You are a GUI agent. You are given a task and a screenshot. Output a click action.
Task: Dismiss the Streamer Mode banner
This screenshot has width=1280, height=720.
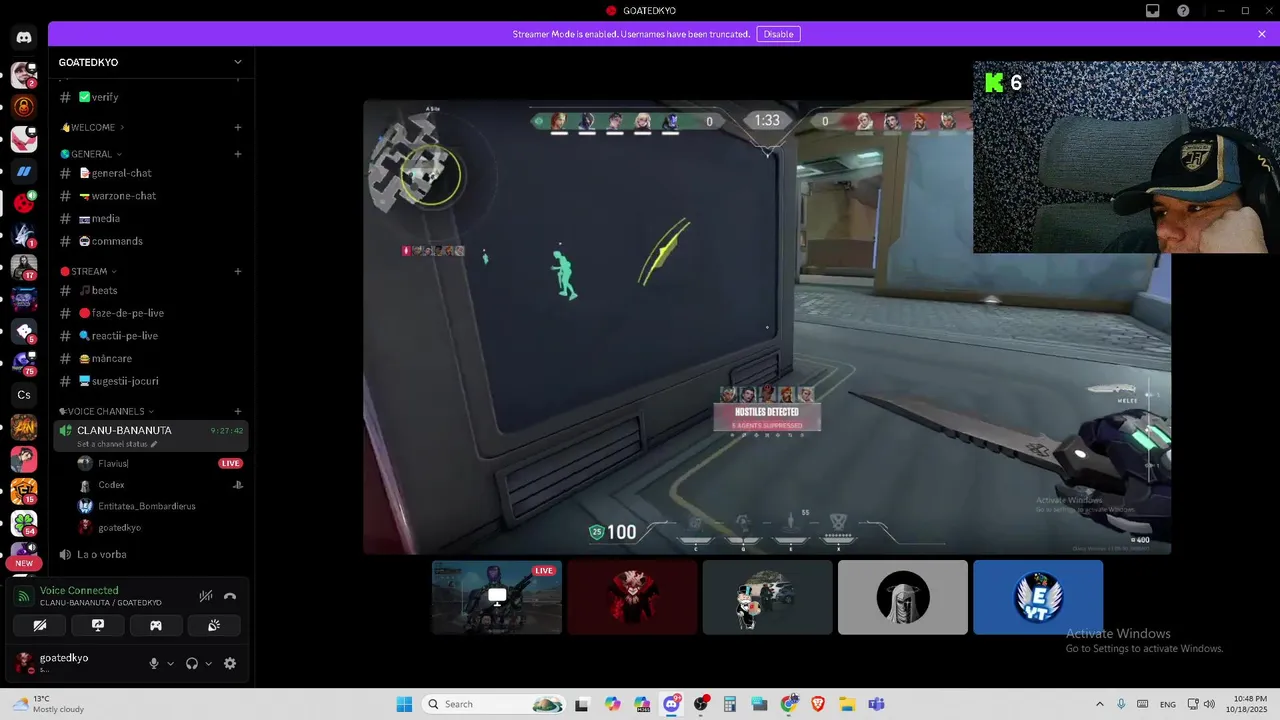[1262, 34]
